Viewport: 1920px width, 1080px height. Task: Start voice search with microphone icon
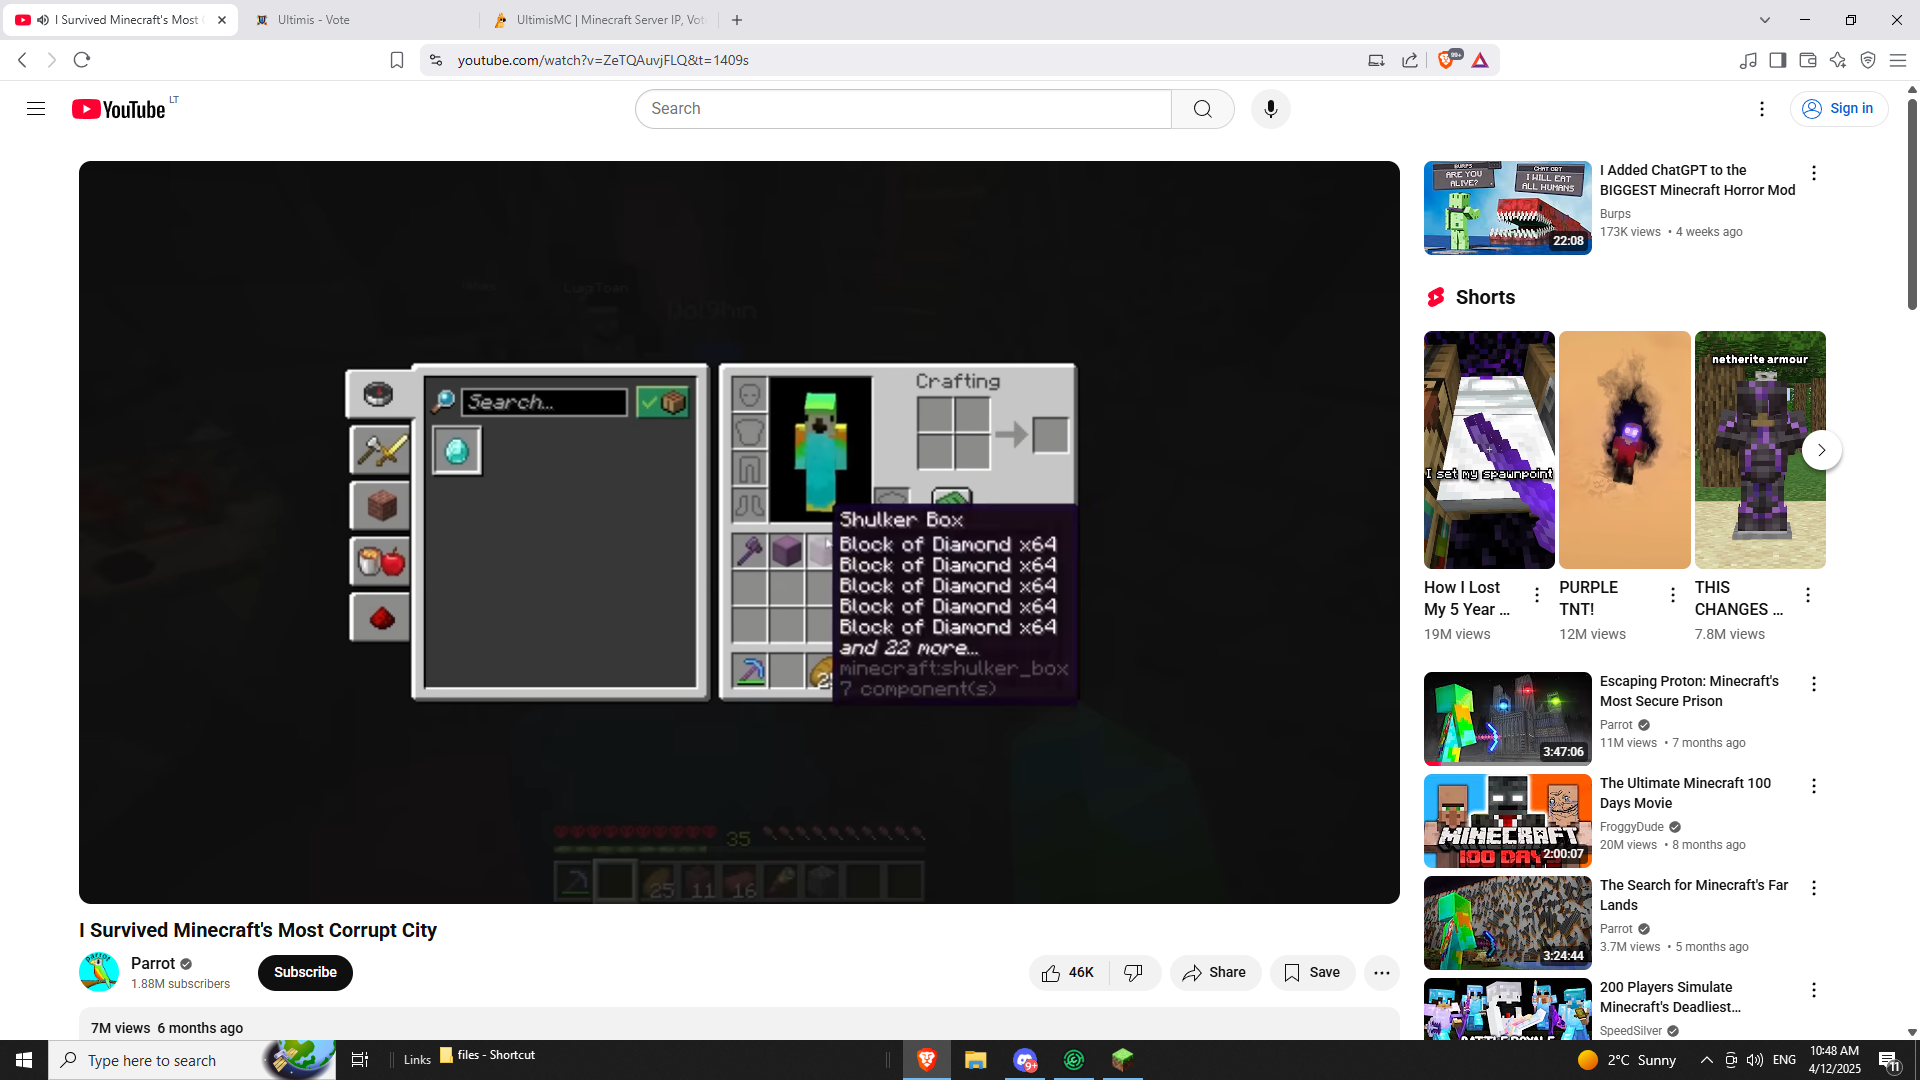point(1270,109)
